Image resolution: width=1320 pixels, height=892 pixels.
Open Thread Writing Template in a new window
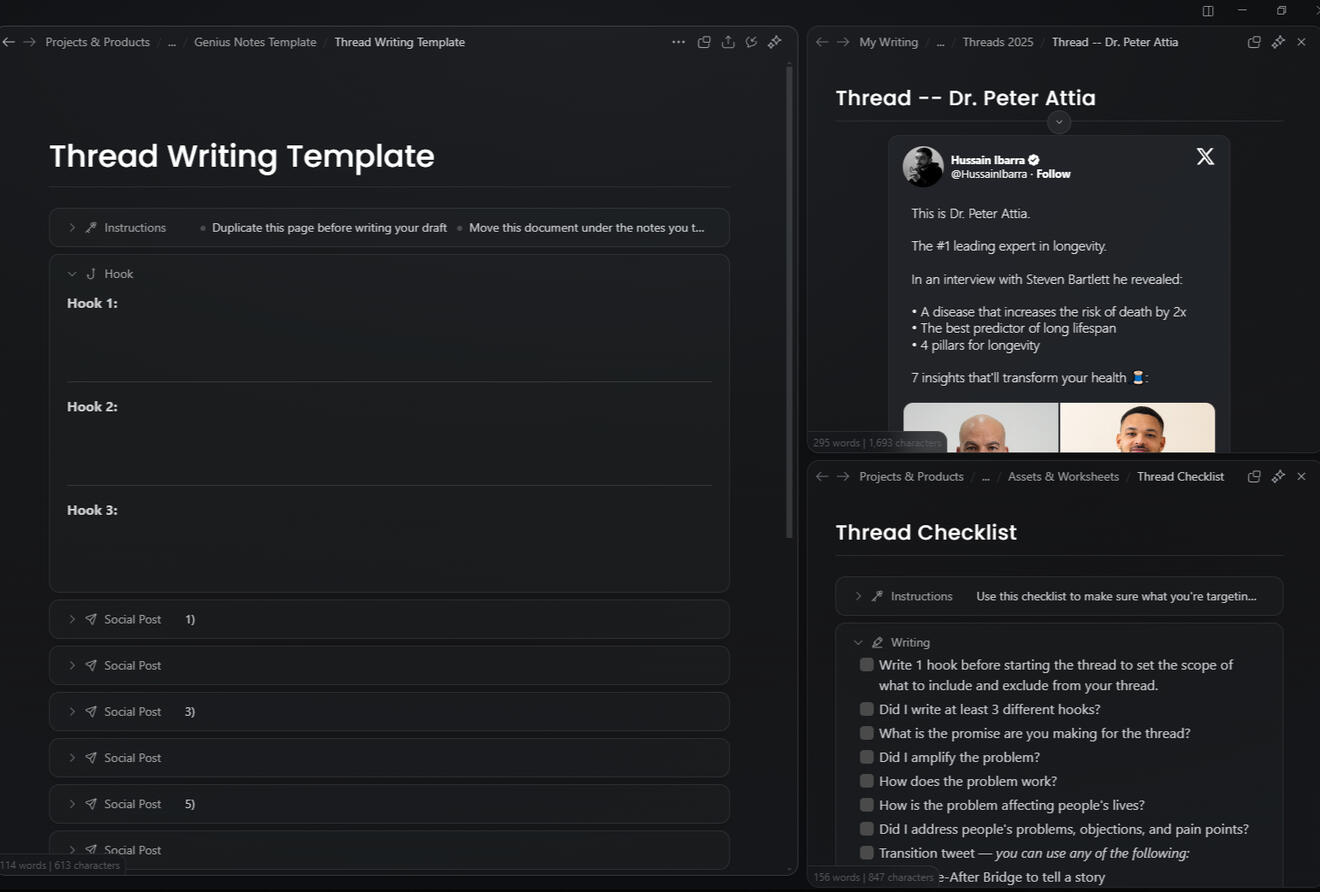[704, 42]
